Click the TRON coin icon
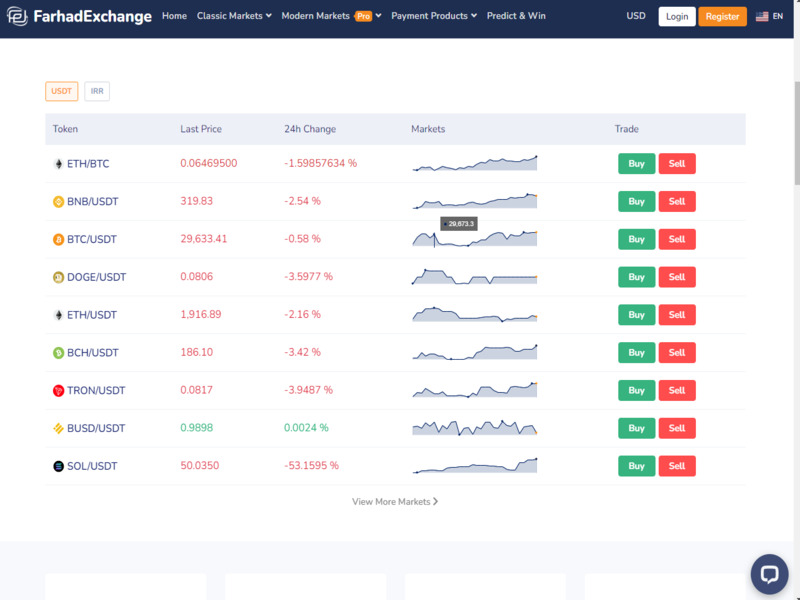The image size is (800, 600). coord(58,391)
